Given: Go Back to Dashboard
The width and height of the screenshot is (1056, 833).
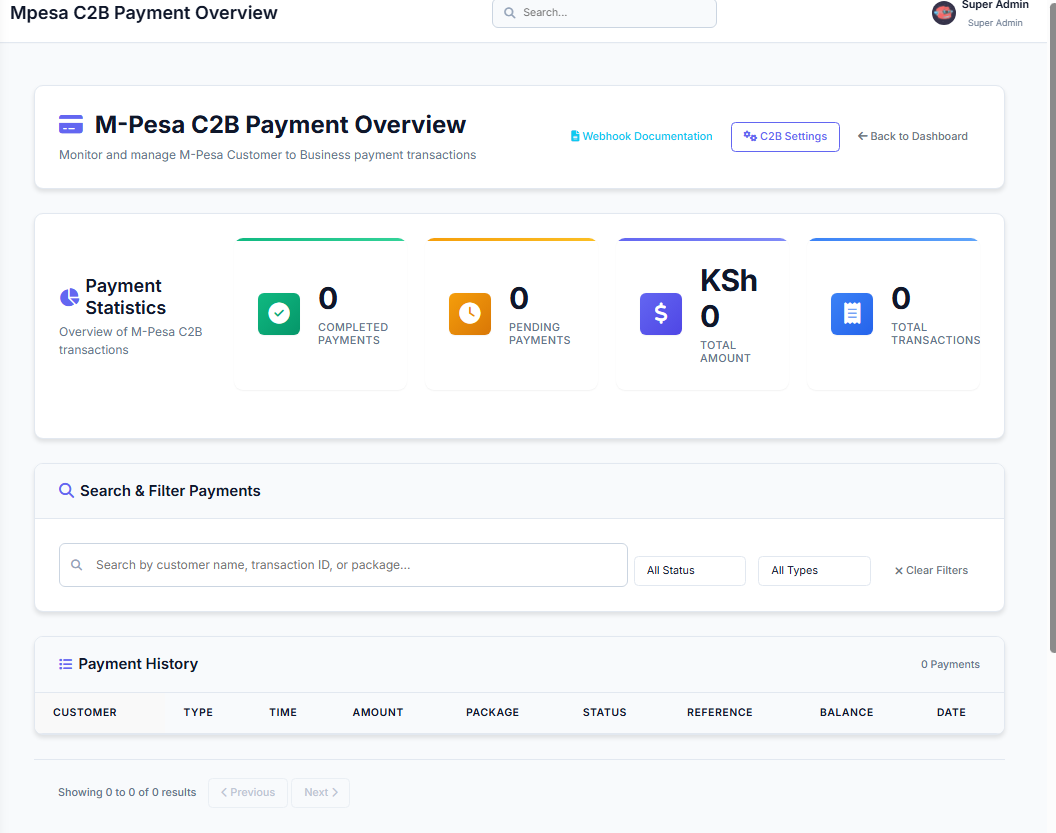Looking at the screenshot, I should pos(912,137).
